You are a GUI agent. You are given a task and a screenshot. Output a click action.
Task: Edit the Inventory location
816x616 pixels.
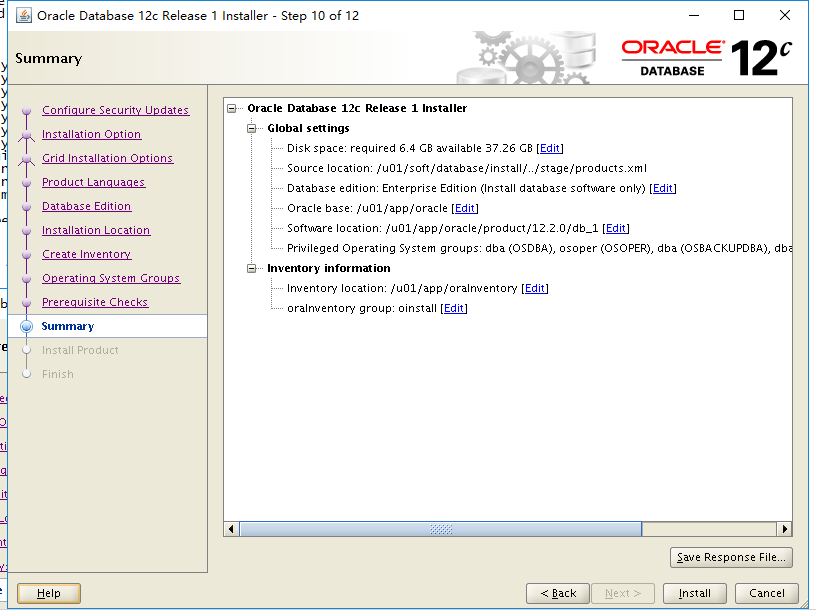pos(534,288)
